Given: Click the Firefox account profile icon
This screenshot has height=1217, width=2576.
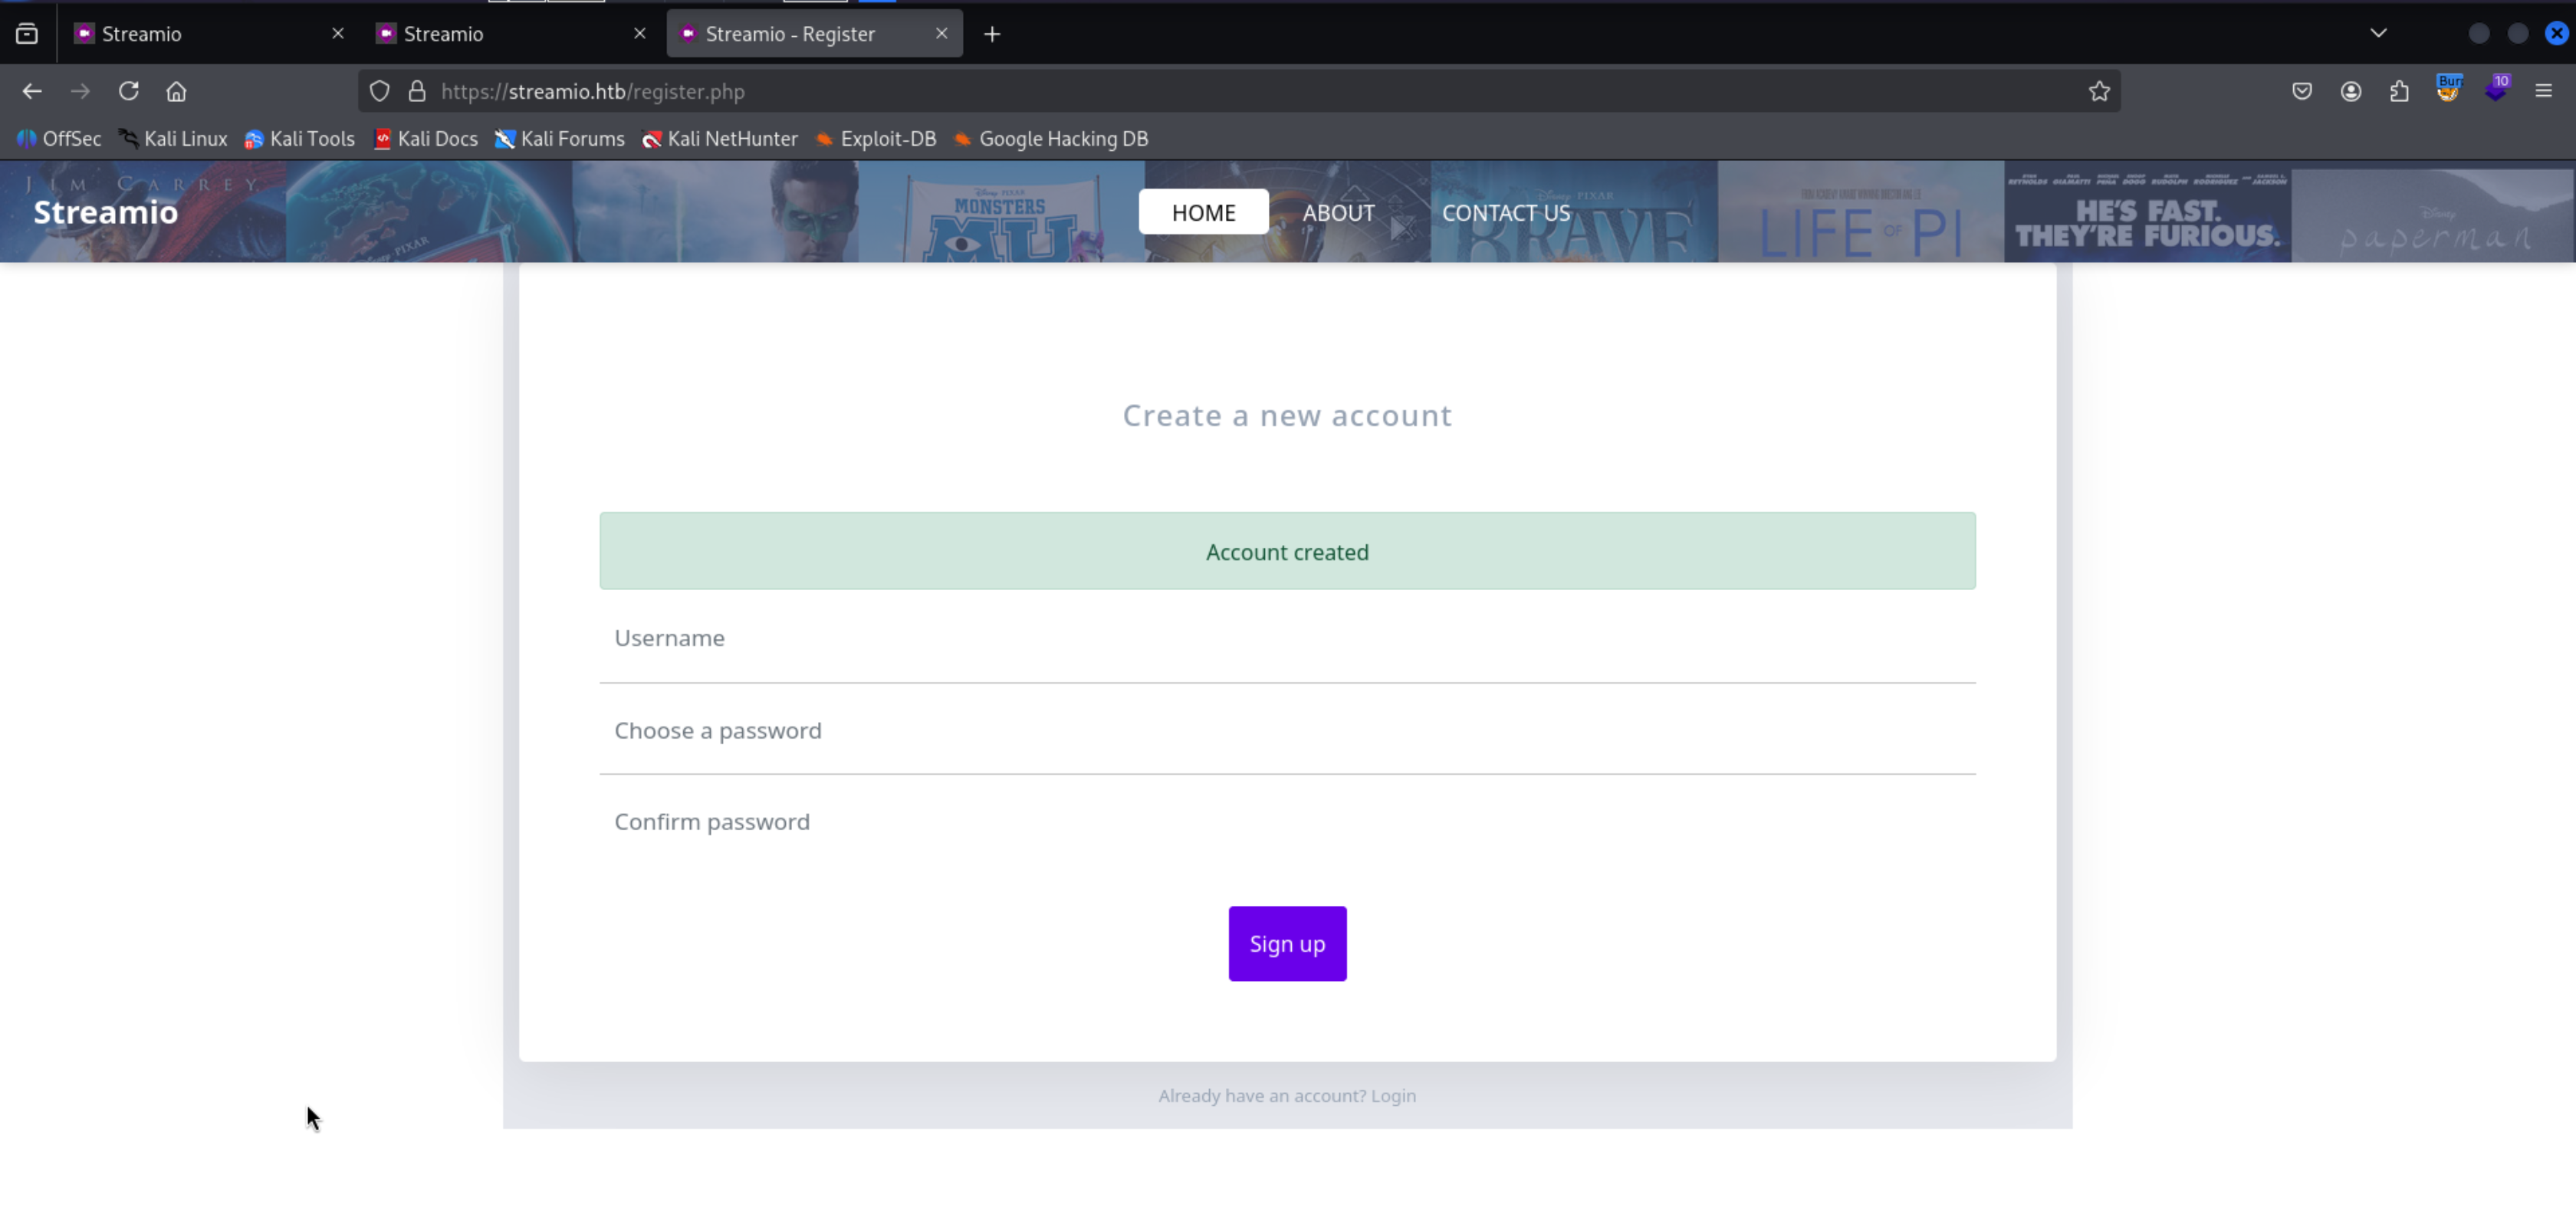Looking at the screenshot, I should (x=2351, y=91).
